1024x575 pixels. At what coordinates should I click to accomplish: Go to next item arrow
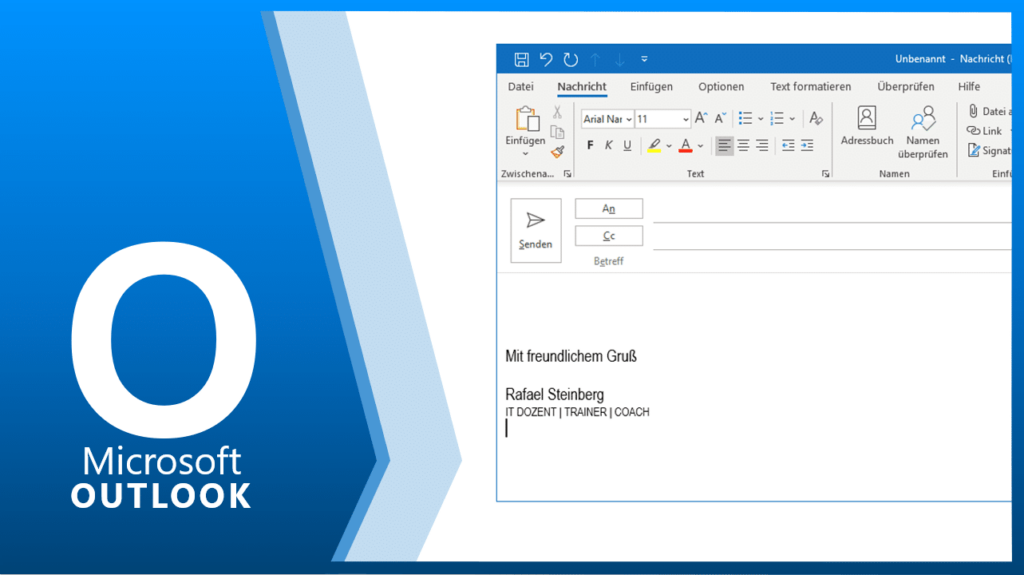pyautogui.click(x=620, y=59)
